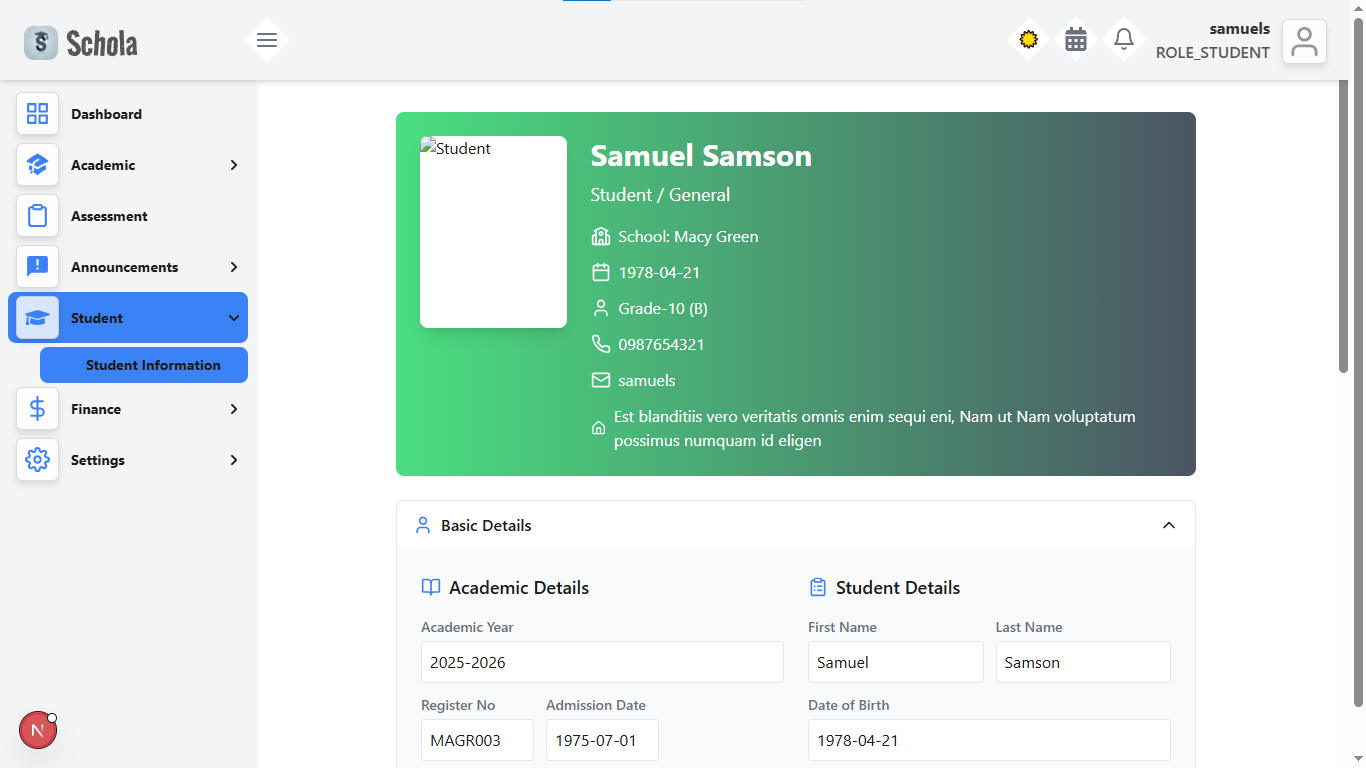Collapse the Student menu chevron
Image resolution: width=1366 pixels, height=768 pixels.
232,317
